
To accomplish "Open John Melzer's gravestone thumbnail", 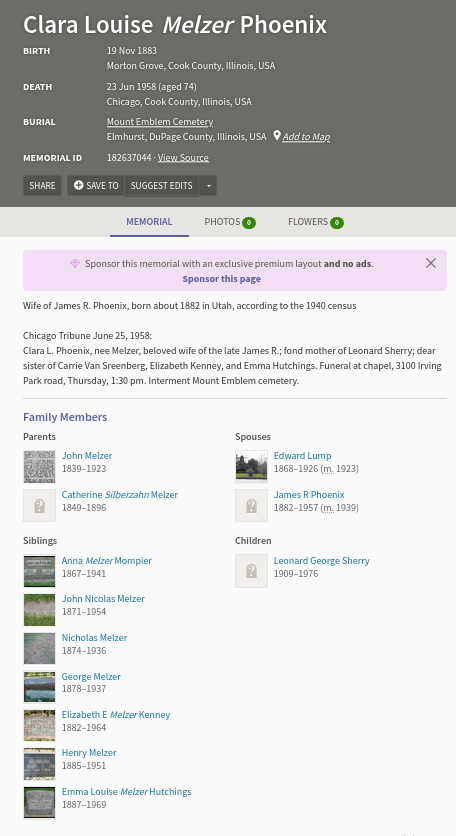I will 39,467.
